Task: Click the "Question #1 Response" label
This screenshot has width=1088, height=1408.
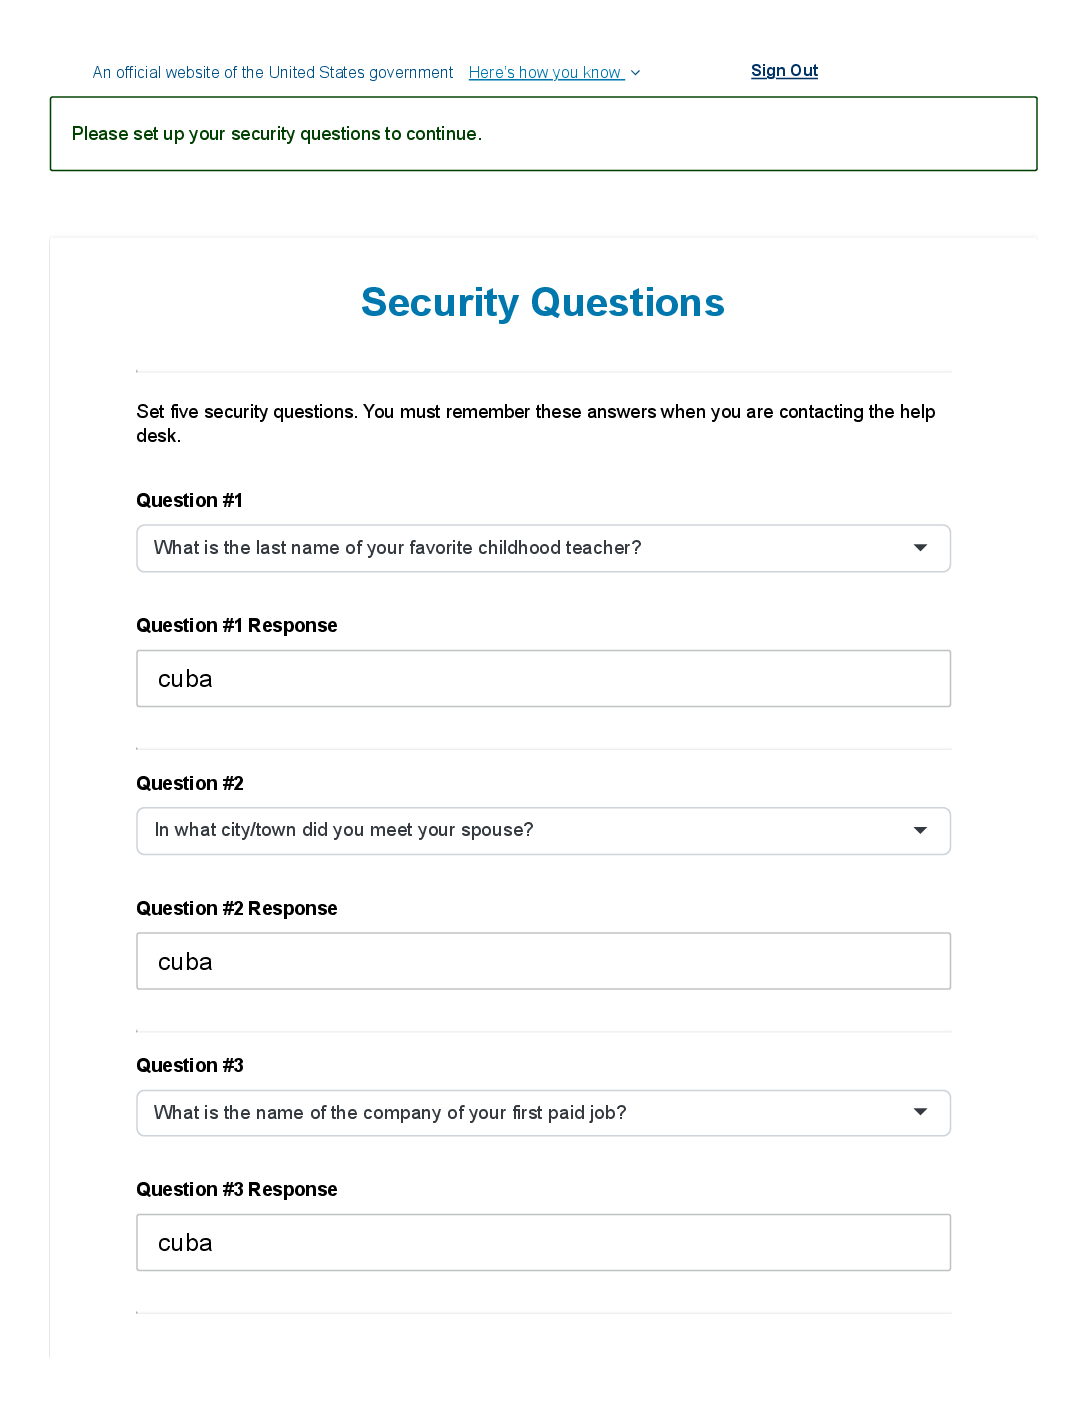Action: (237, 626)
